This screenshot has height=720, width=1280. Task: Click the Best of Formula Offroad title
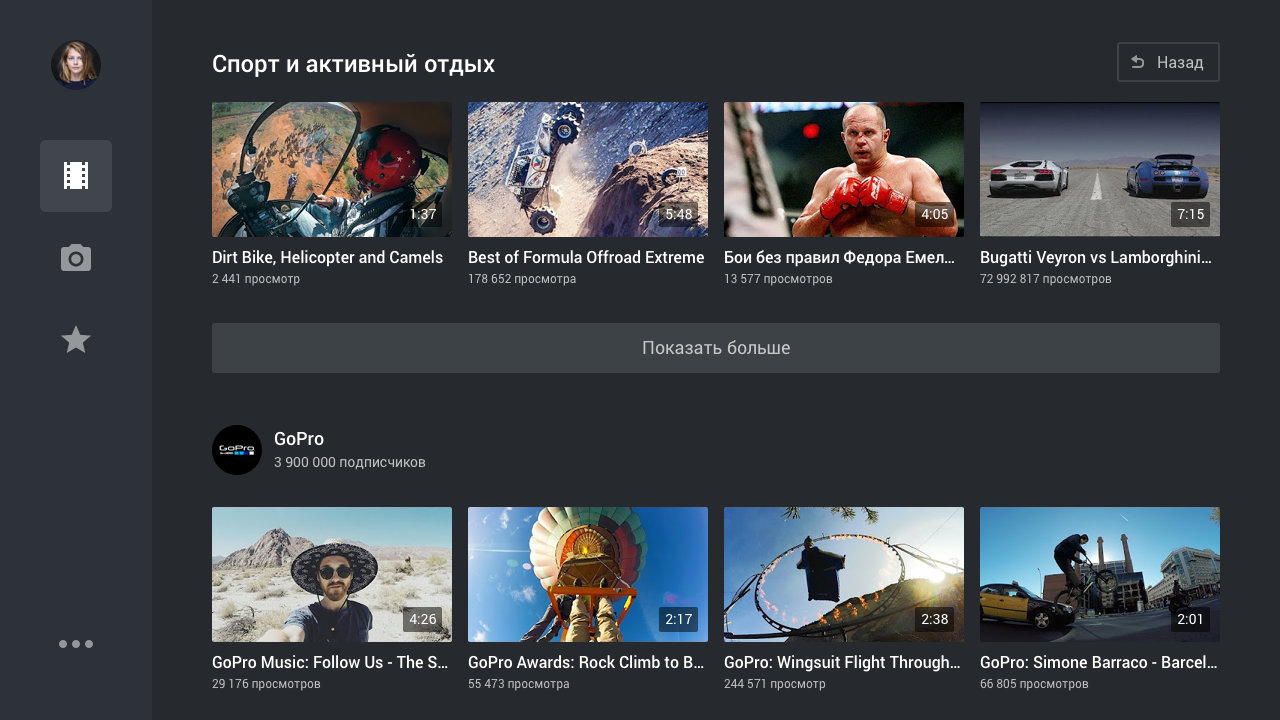(x=586, y=258)
